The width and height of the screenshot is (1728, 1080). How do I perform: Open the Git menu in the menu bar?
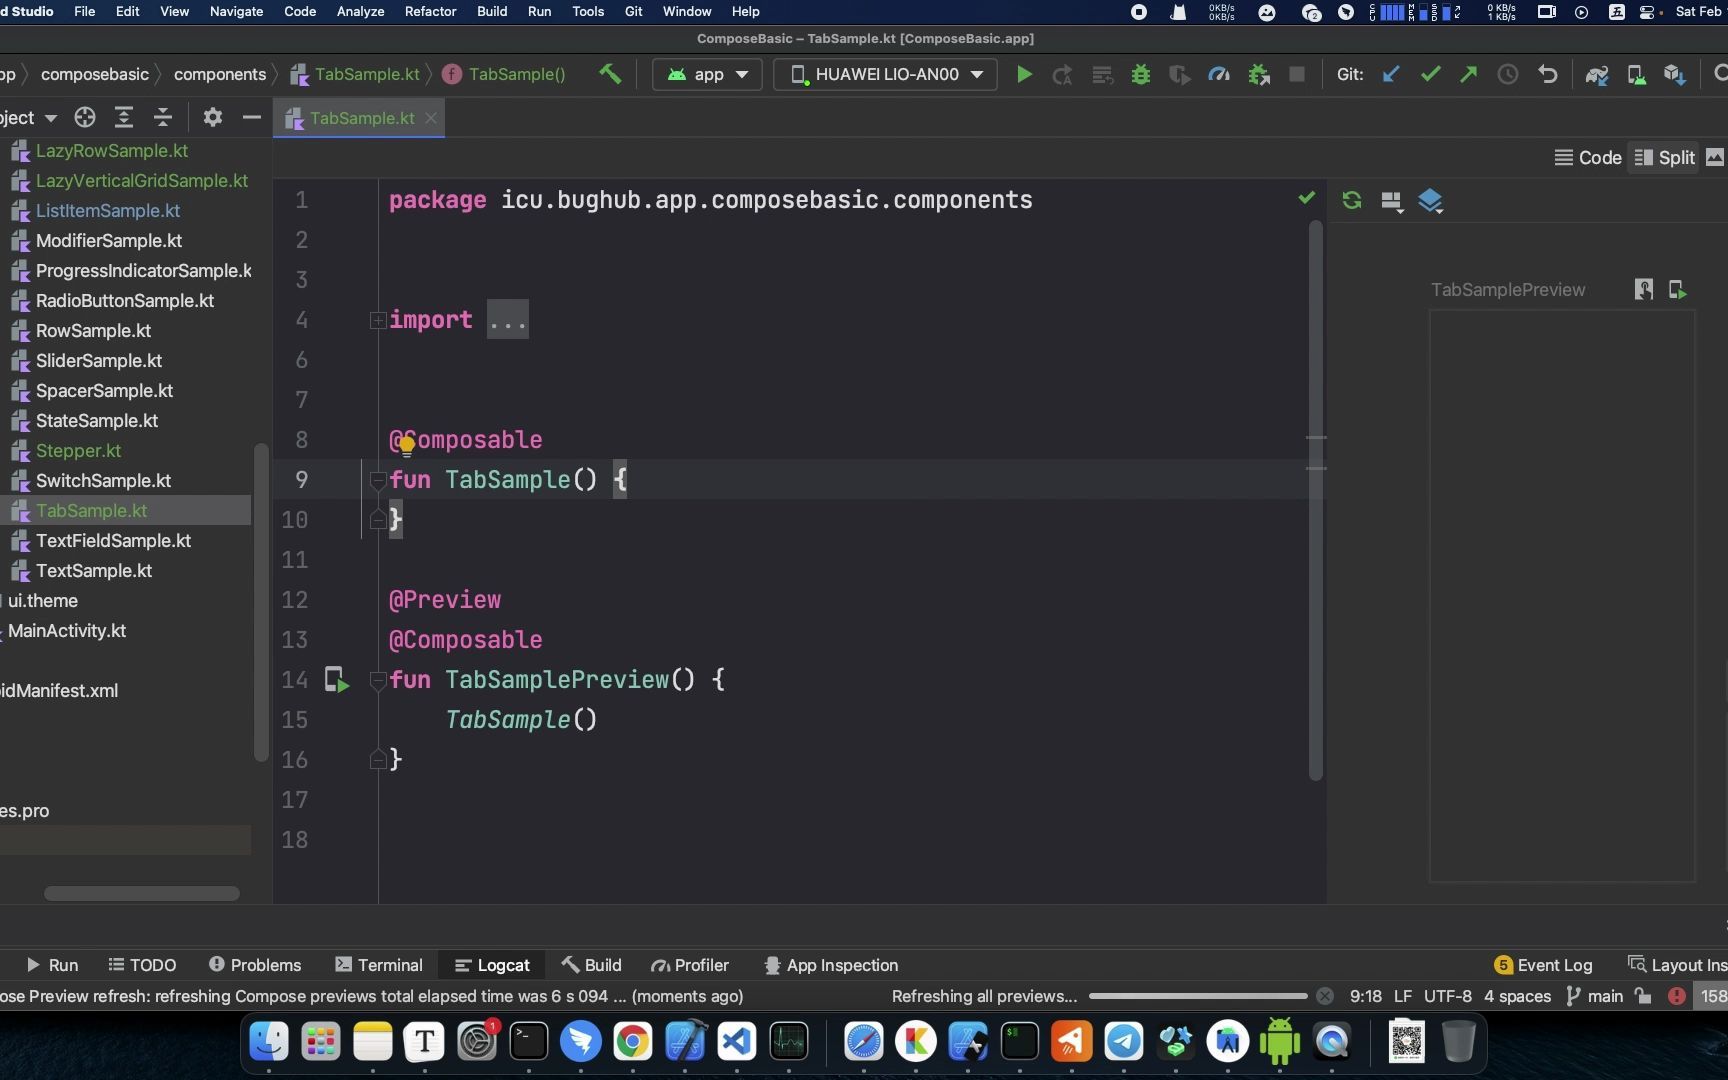(633, 11)
